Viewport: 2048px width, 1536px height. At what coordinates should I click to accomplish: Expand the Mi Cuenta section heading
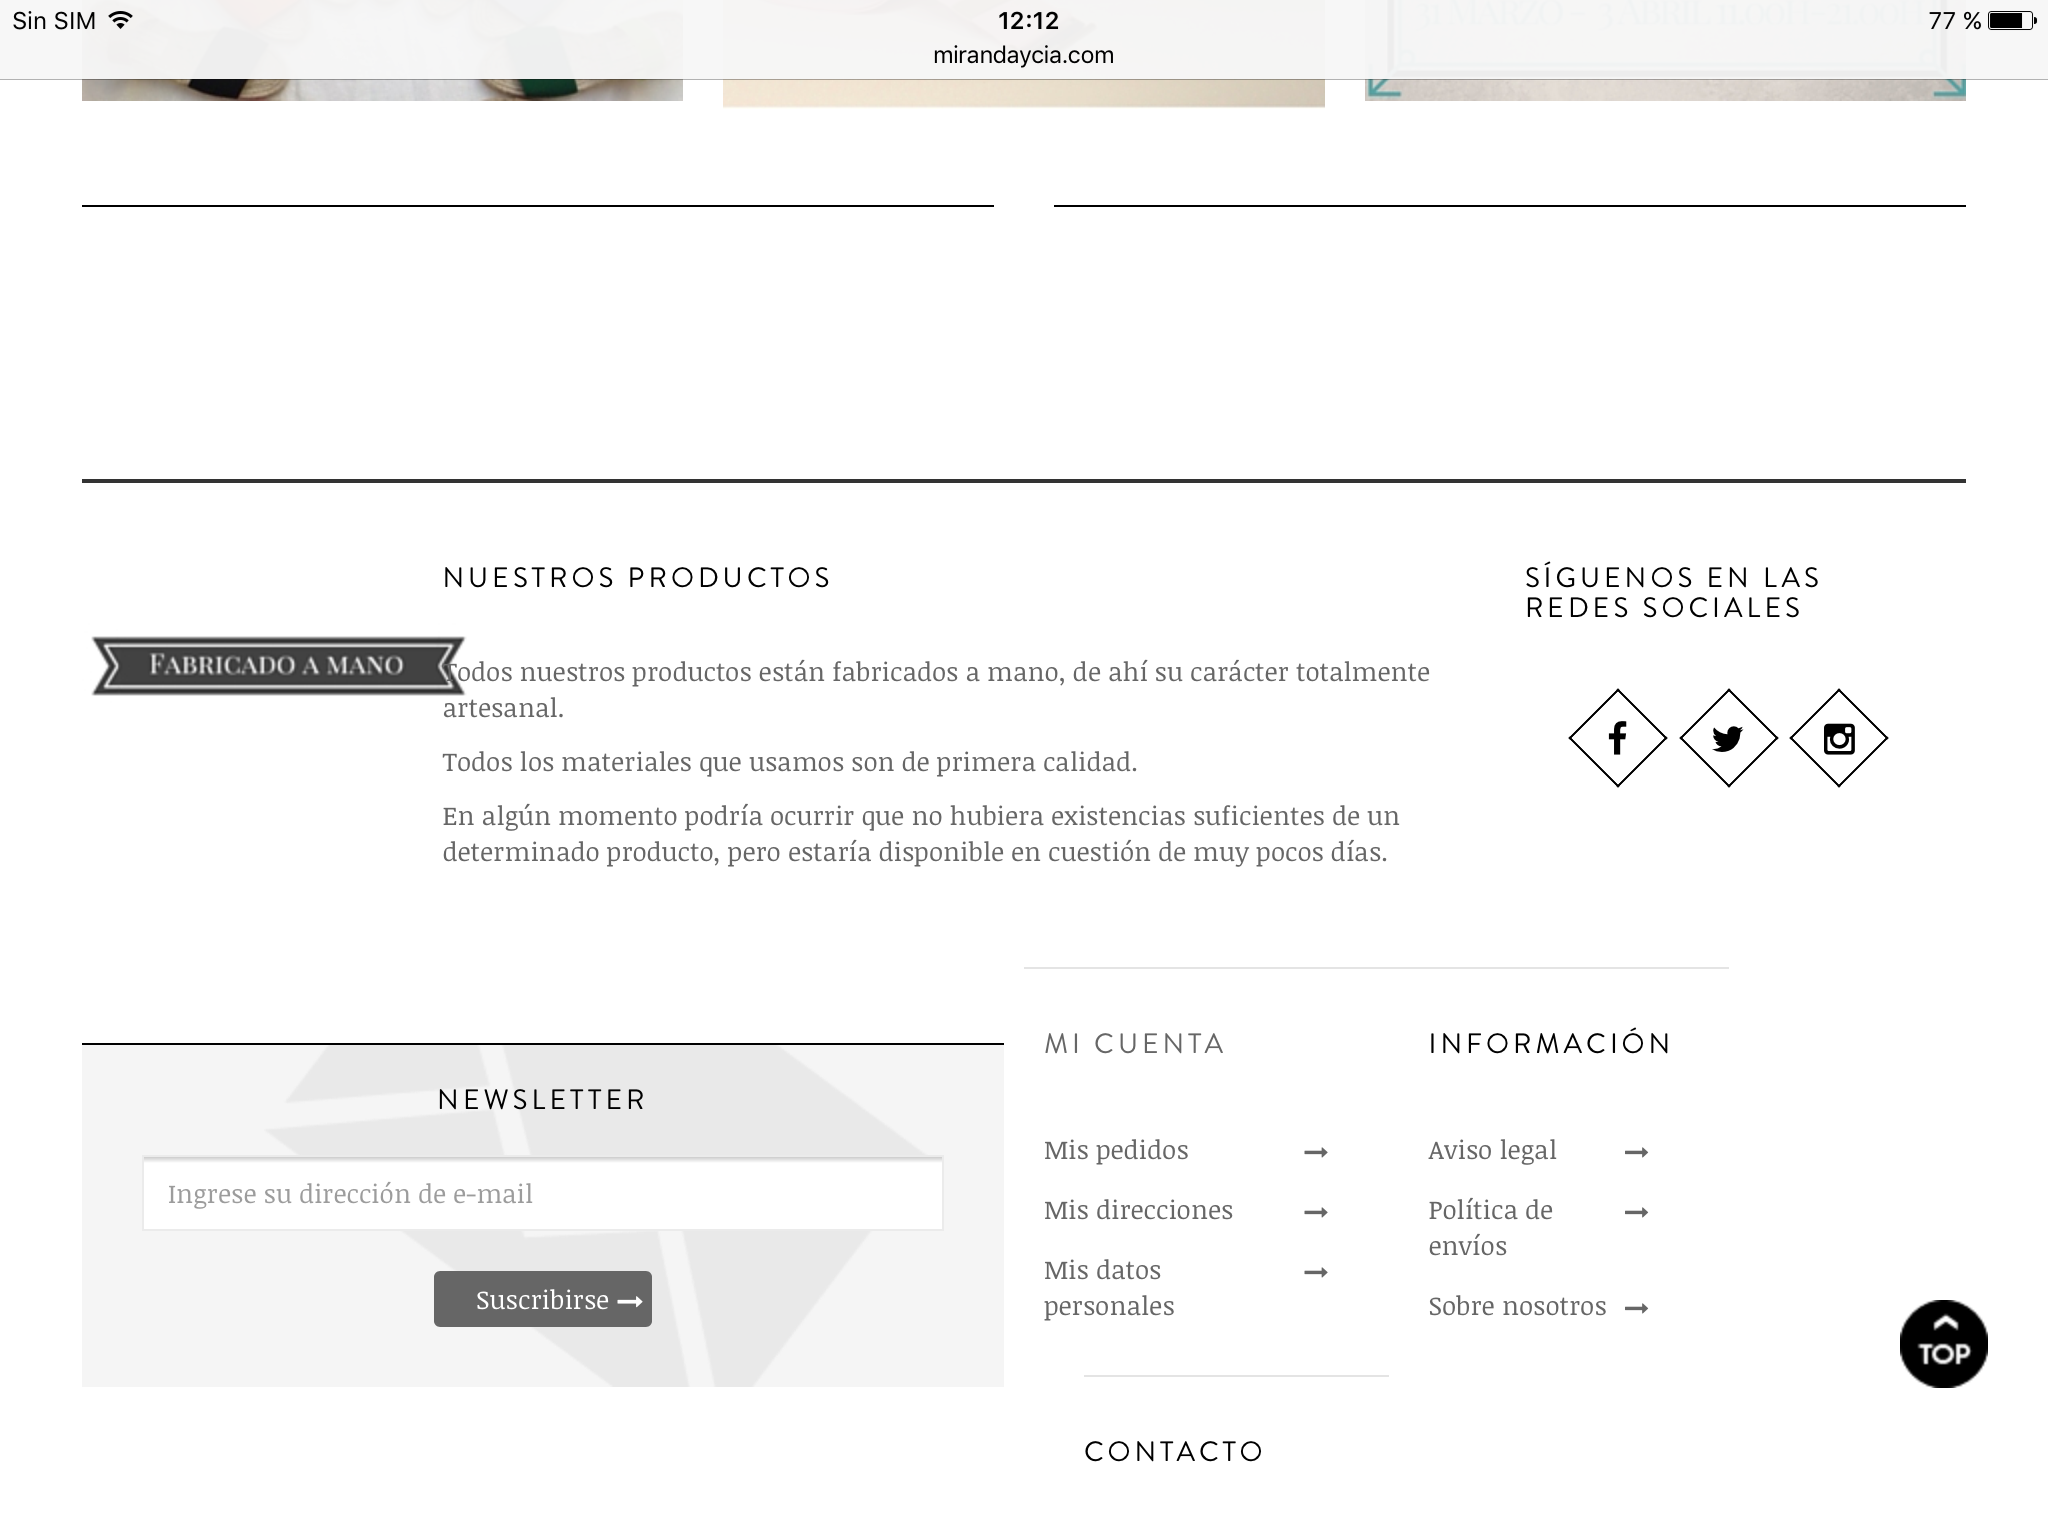point(1134,1044)
